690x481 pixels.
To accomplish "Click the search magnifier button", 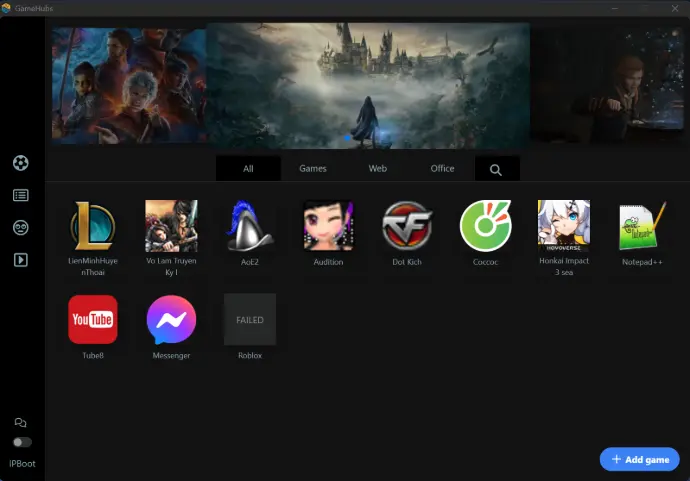I will coord(496,170).
